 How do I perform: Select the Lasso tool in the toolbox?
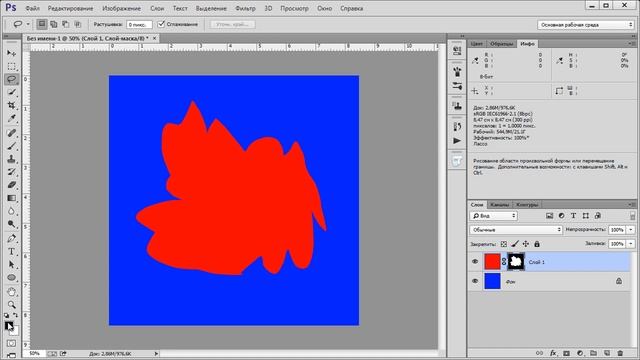click(11, 79)
